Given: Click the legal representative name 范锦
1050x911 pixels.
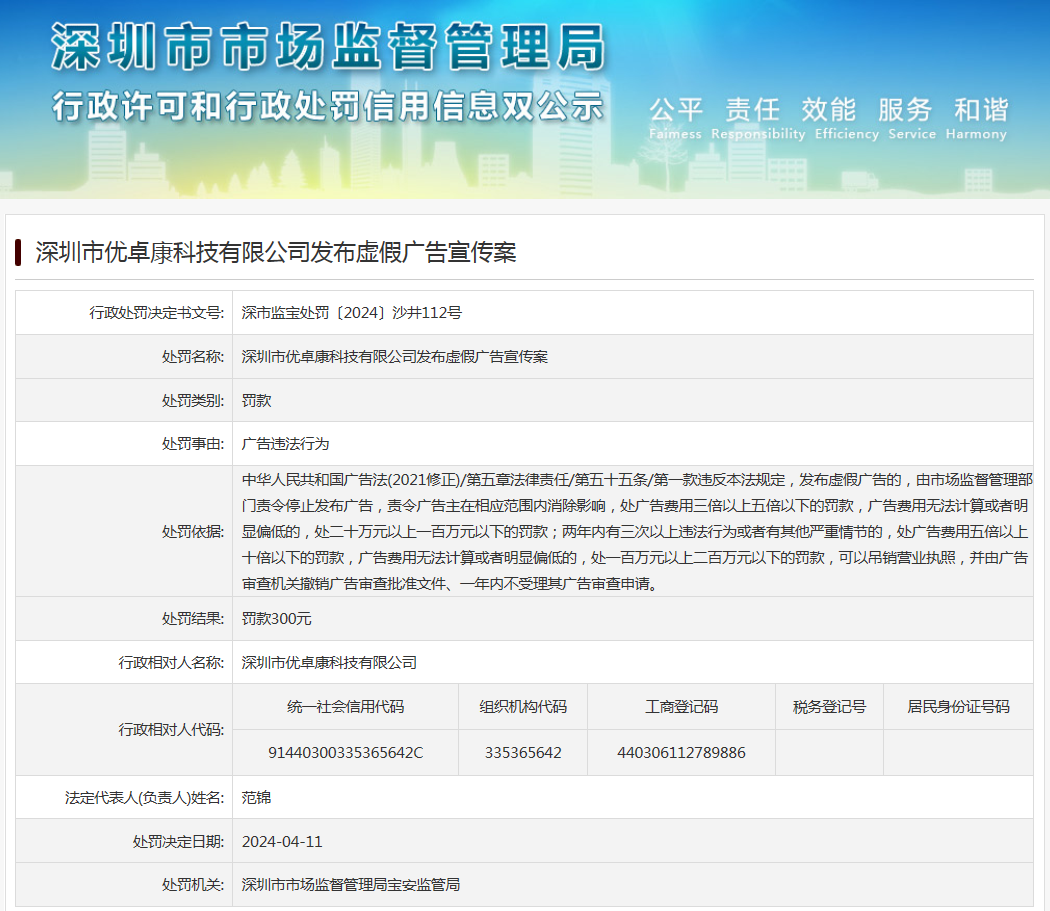Looking at the screenshot, I should [x=257, y=798].
